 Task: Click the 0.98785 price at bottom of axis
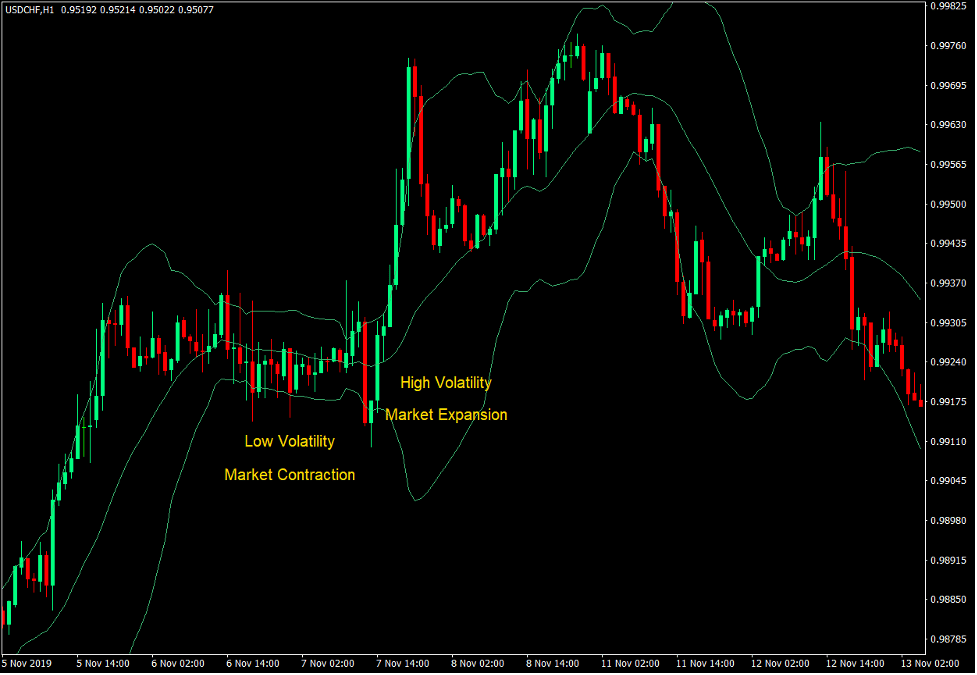pyautogui.click(x=948, y=636)
